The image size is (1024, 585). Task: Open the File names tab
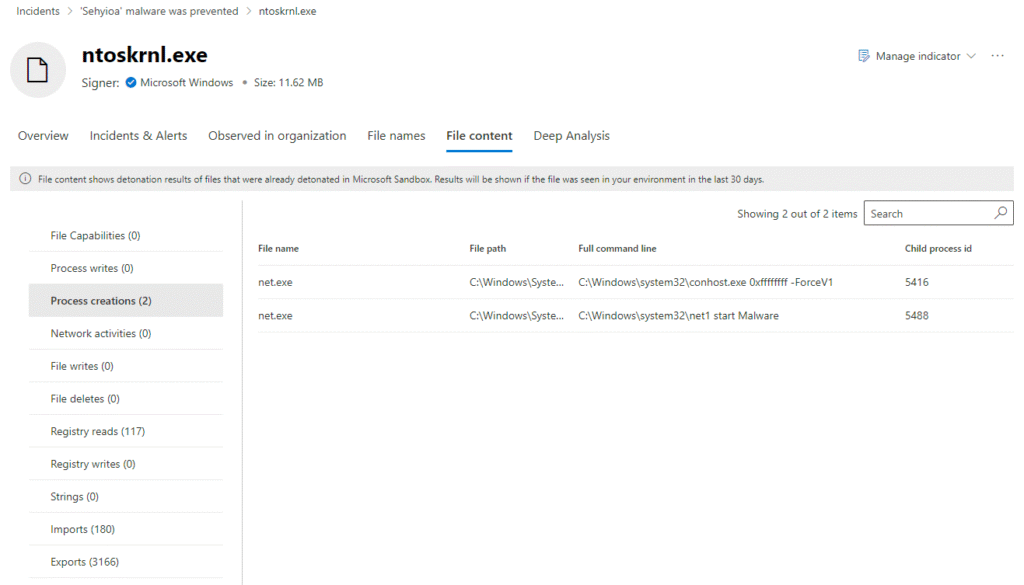pos(396,136)
